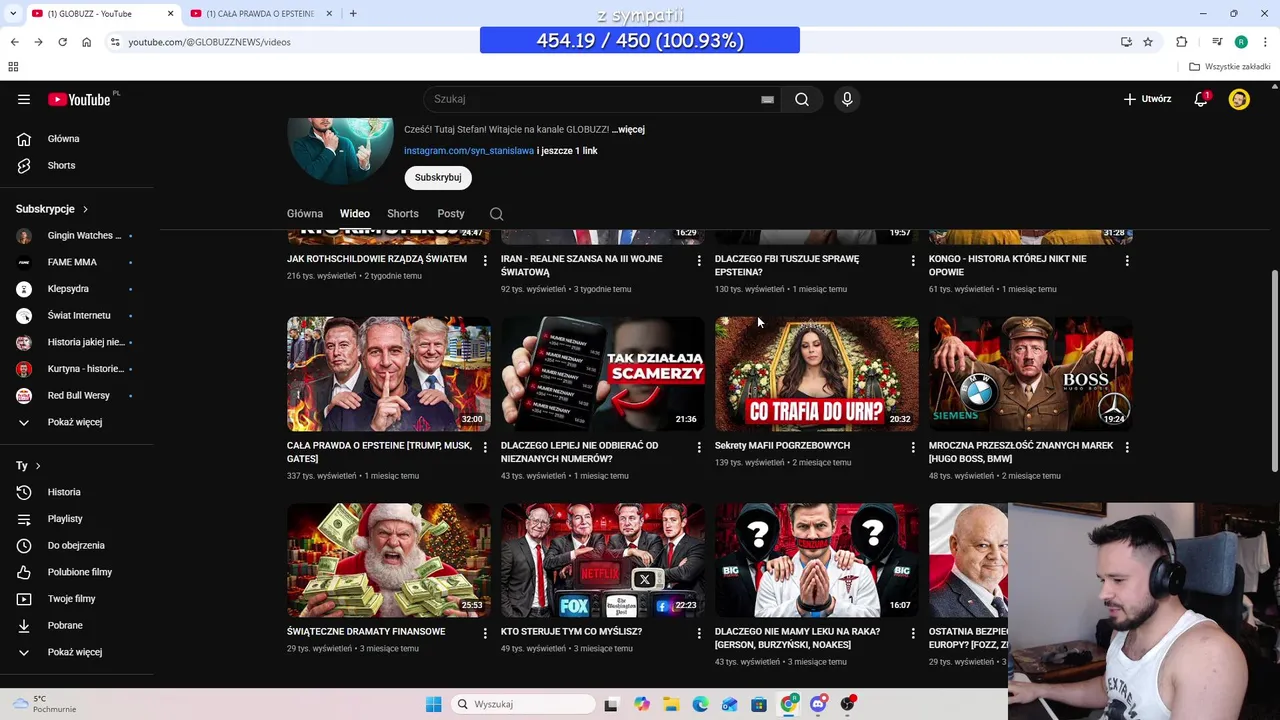Open the account avatar menu
Viewport: 1280px width, 720px height.
[1239, 99]
